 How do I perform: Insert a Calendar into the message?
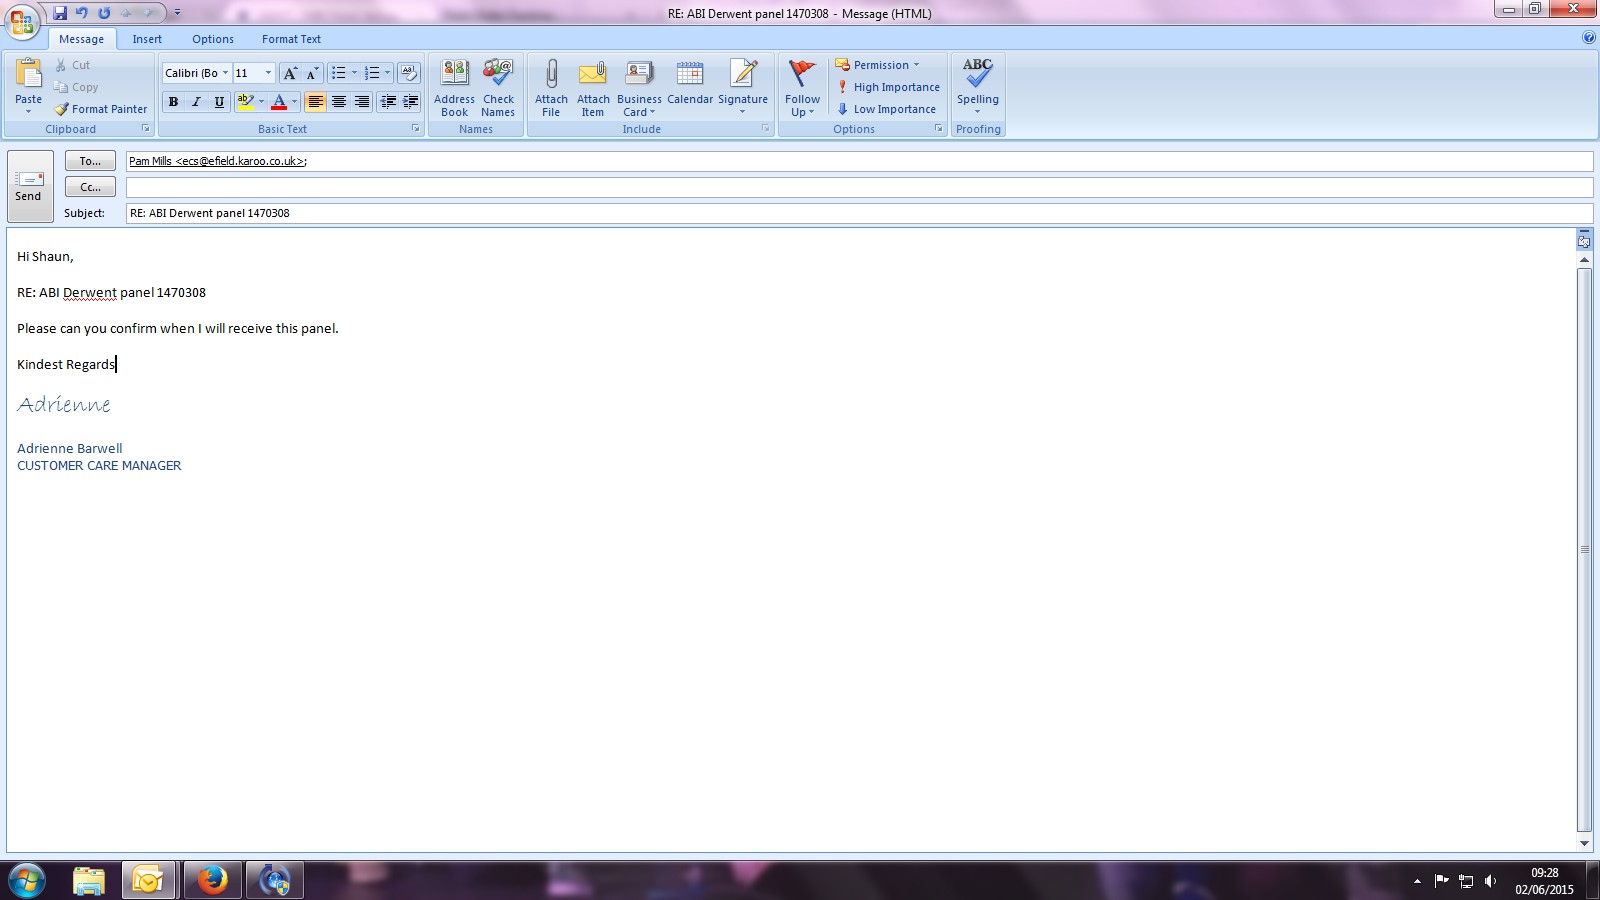click(x=690, y=85)
